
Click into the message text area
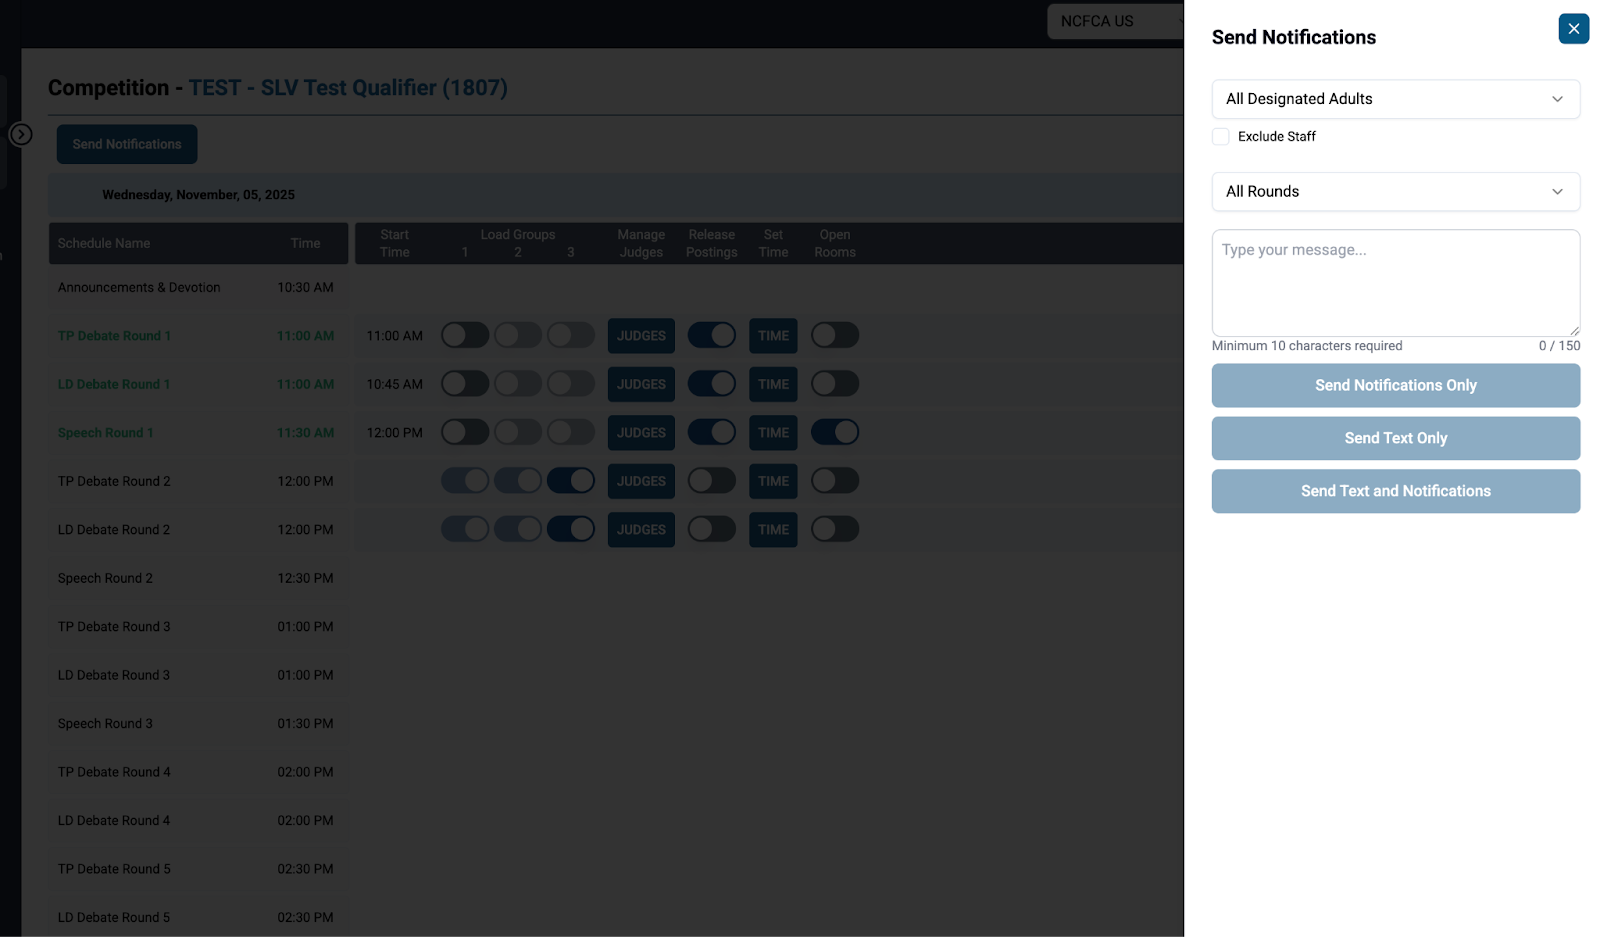[1395, 283]
